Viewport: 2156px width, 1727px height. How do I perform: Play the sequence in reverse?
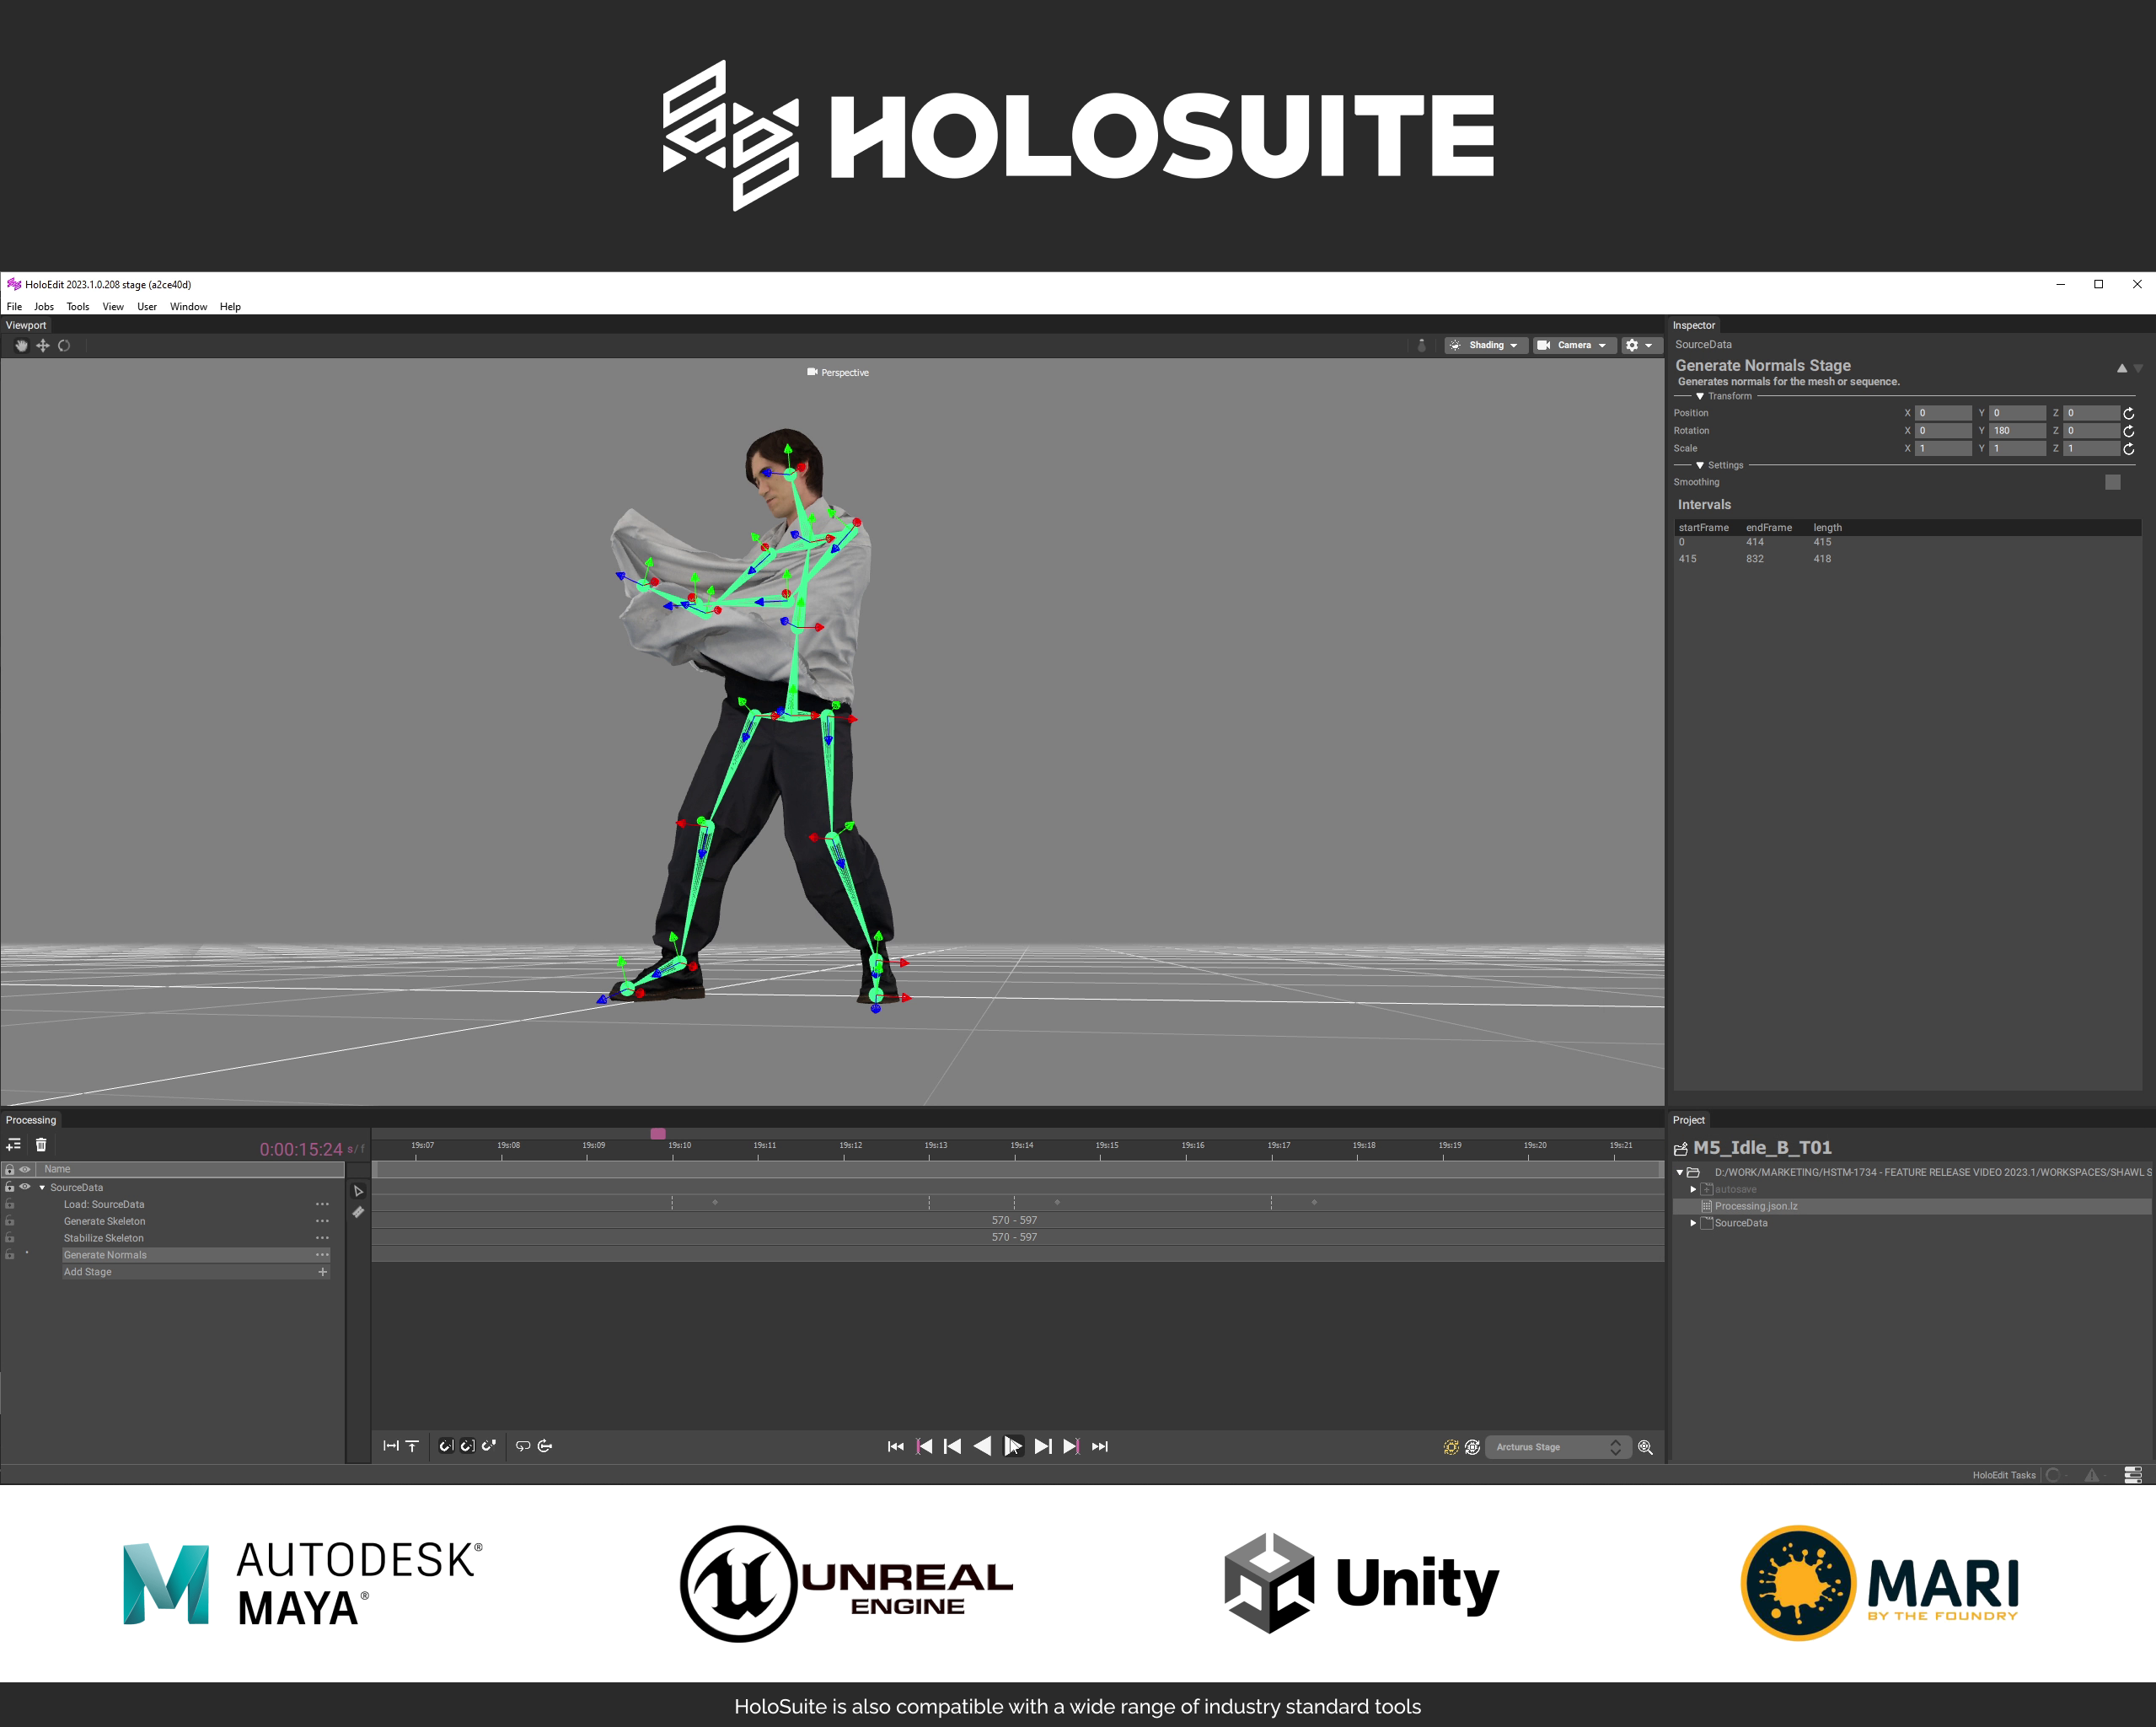982,1446
